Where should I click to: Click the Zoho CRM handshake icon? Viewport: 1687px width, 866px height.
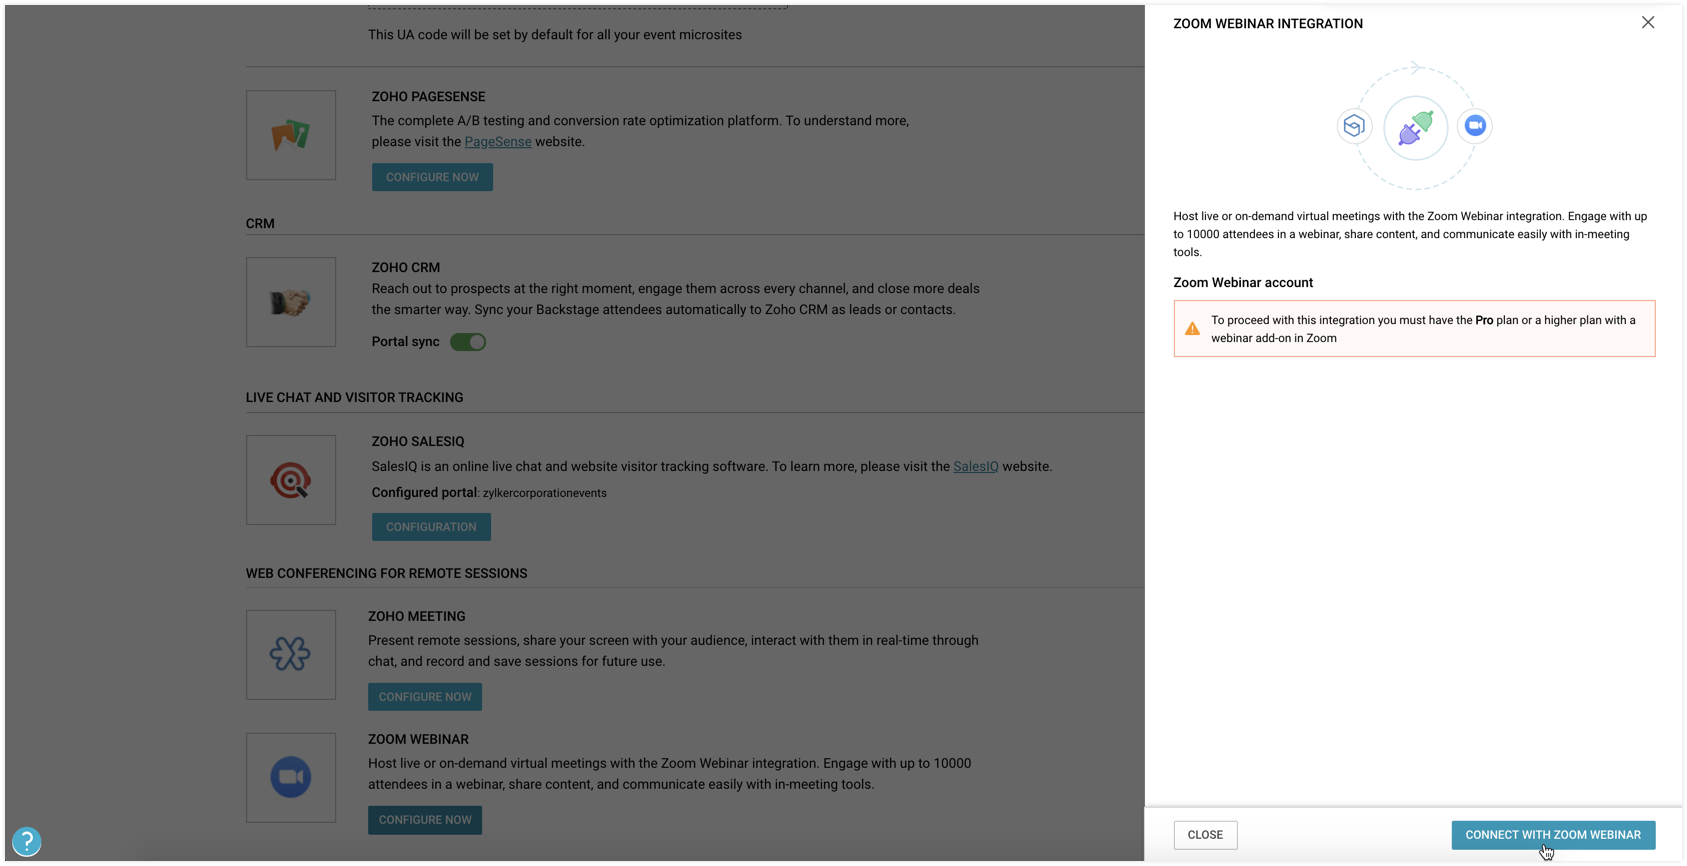pyautogui.click(x=290, y=302)
